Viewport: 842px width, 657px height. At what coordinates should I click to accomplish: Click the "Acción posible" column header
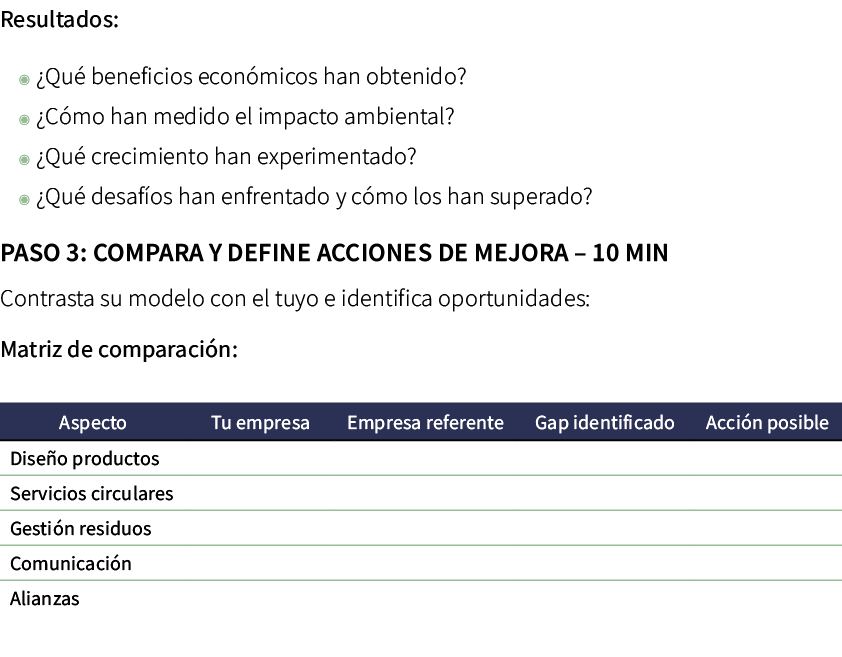click(x=767, y=422)
